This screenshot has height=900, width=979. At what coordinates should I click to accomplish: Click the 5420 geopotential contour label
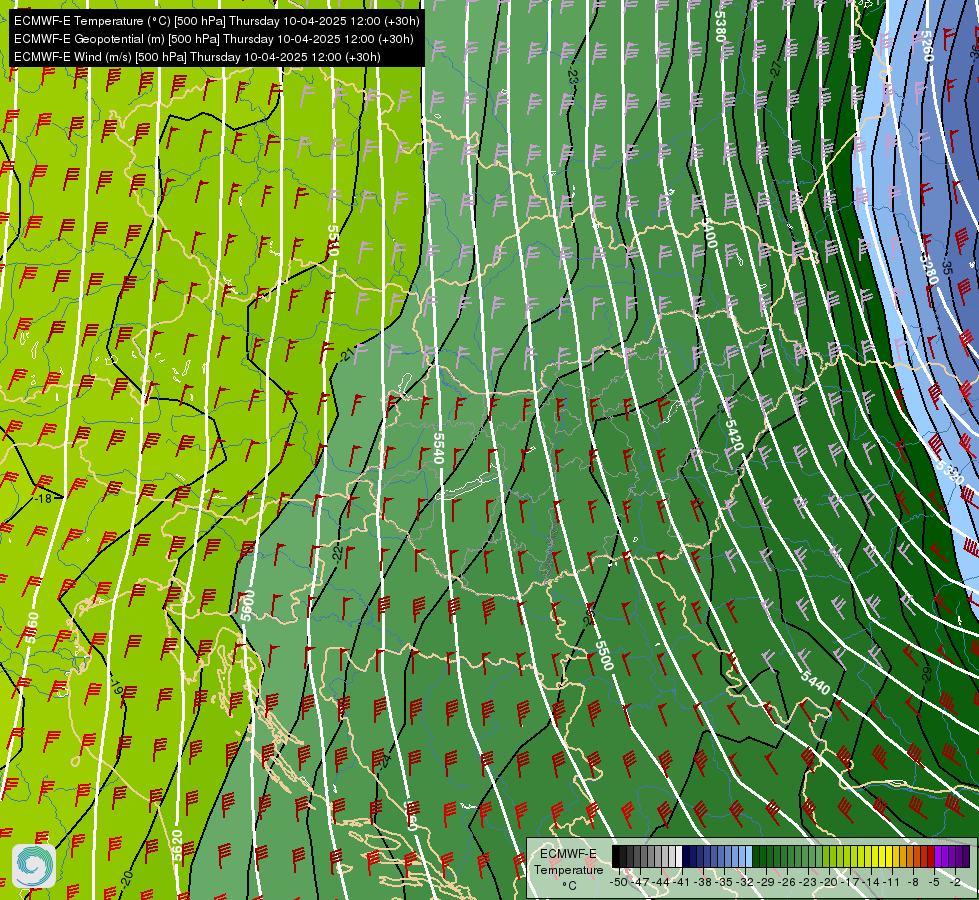(734, 435)
